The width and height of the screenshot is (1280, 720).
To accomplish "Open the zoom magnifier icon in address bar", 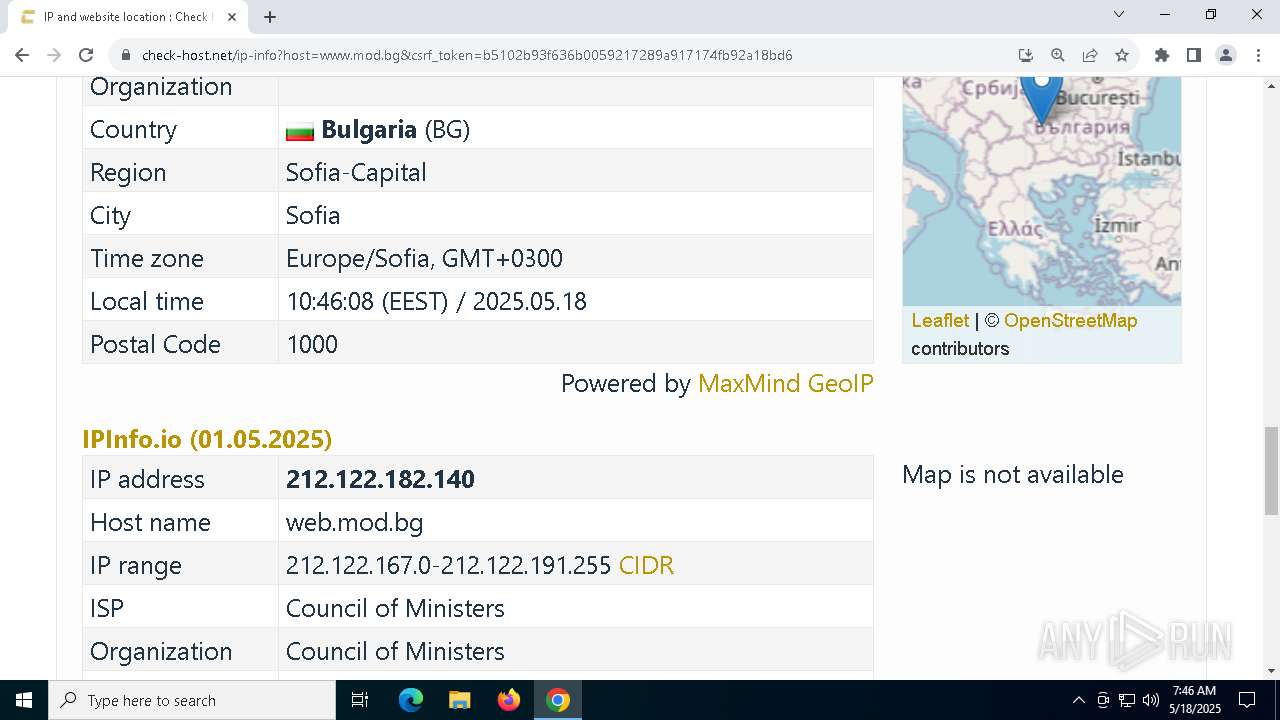I will pyautogui.click(x=1057, y=55).
